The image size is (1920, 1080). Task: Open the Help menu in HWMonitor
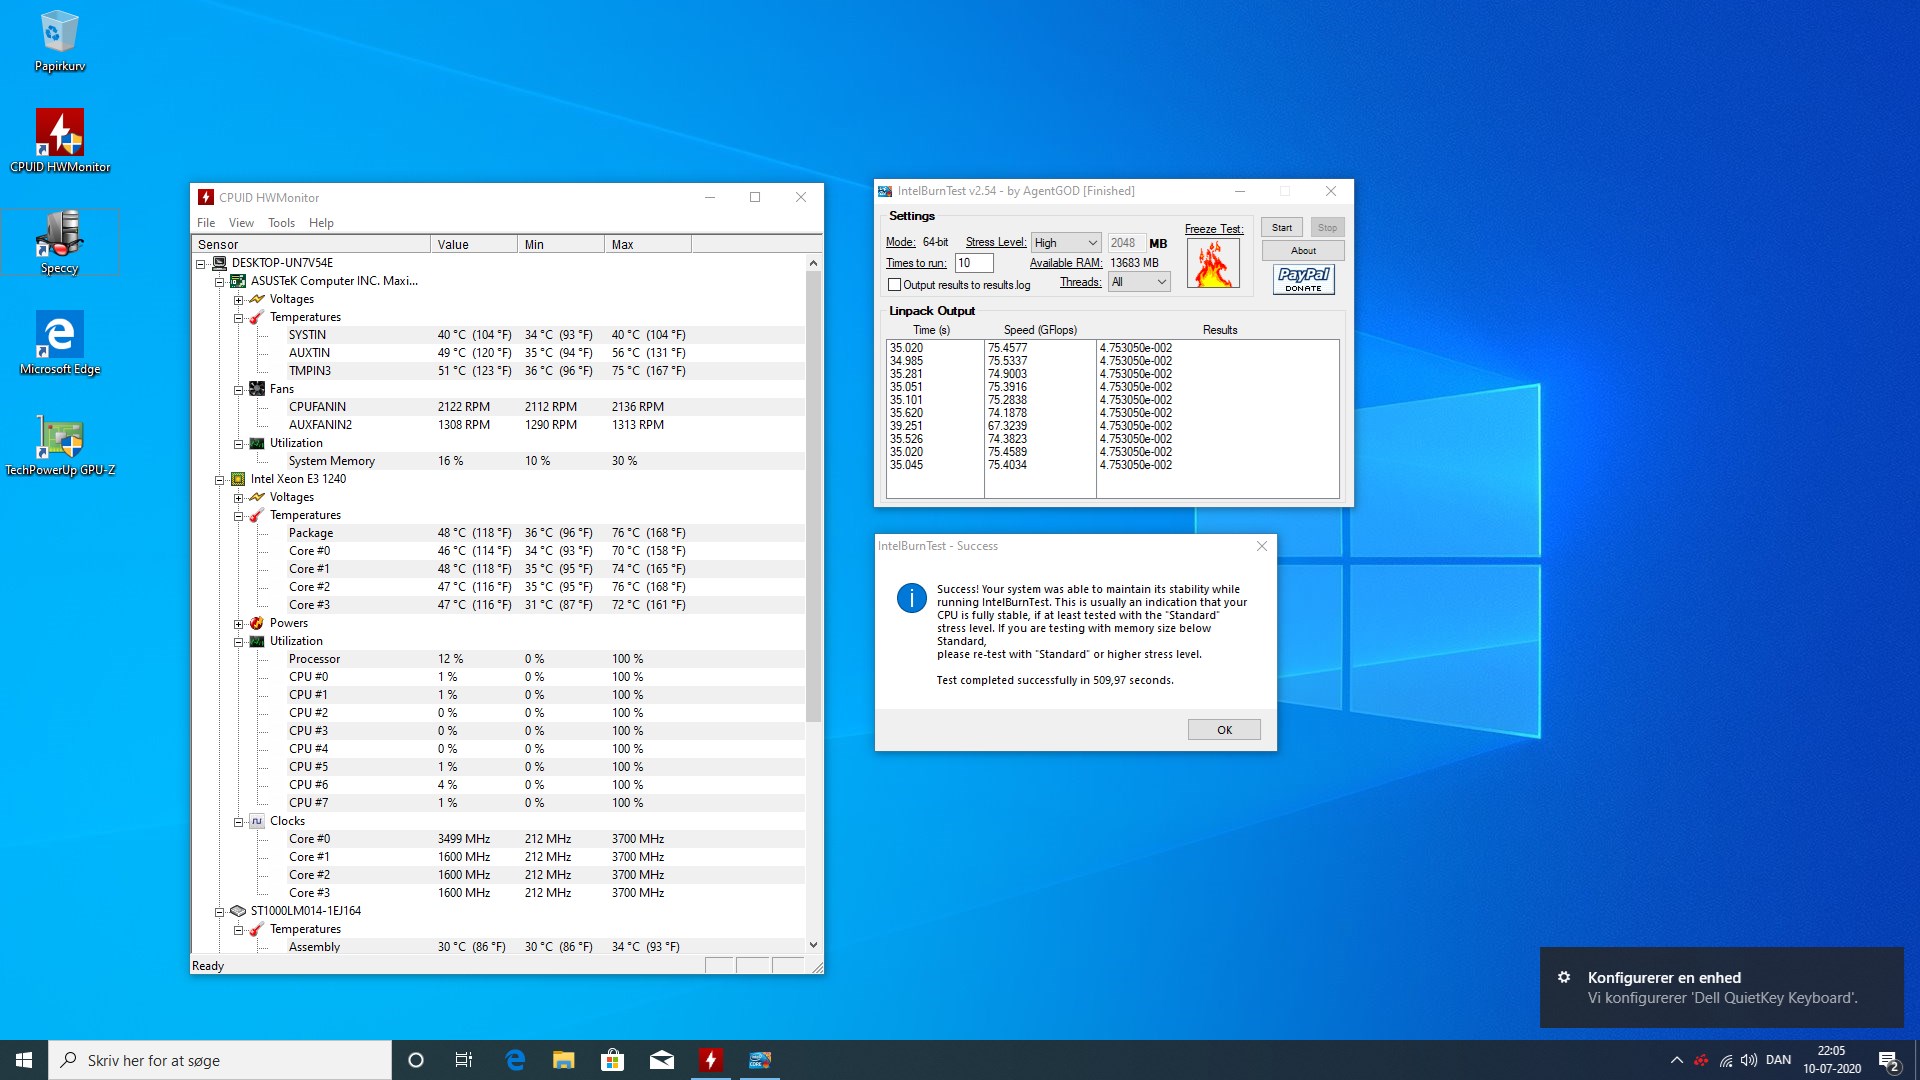click(321, 223)
